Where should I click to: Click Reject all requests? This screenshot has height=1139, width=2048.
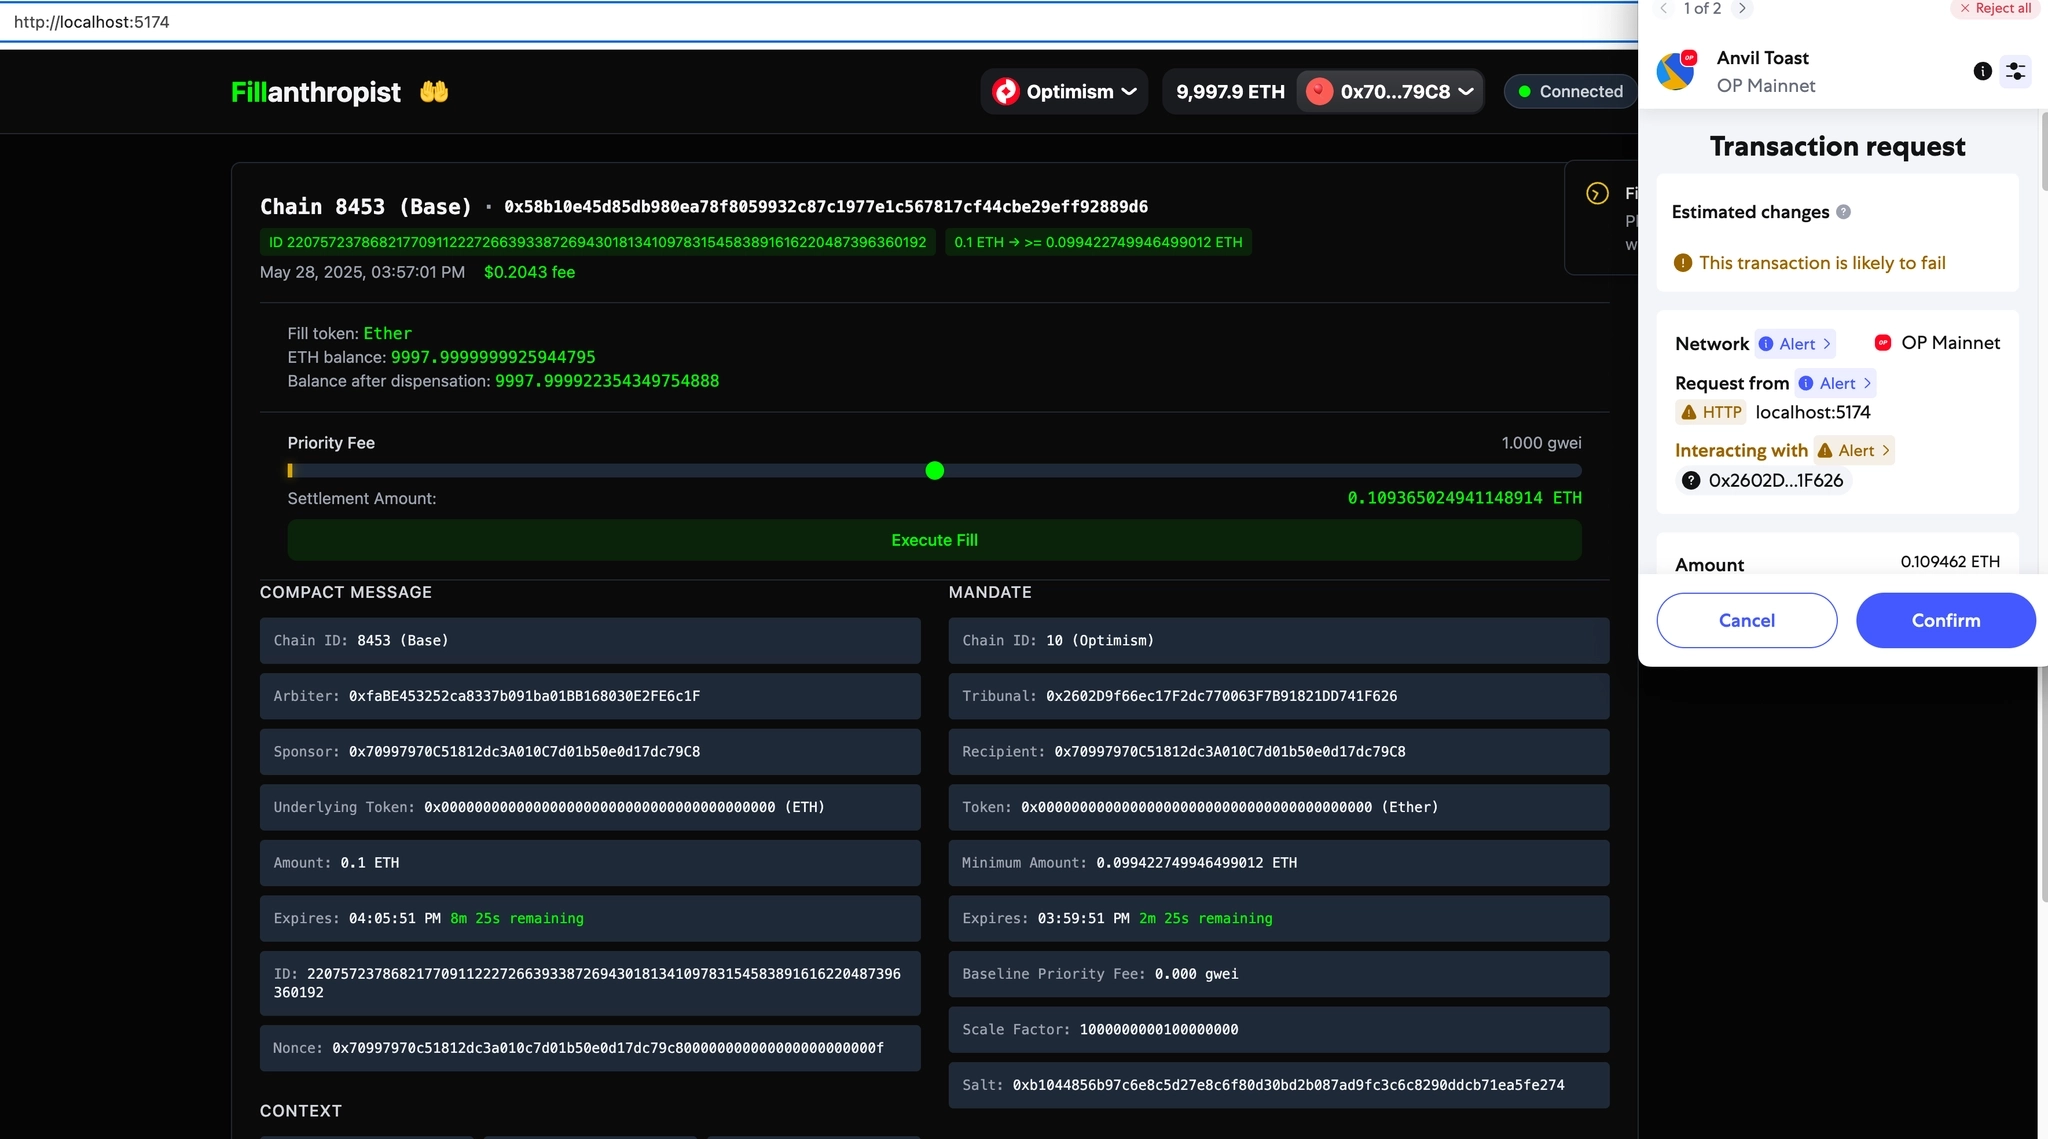(1995, 8)
